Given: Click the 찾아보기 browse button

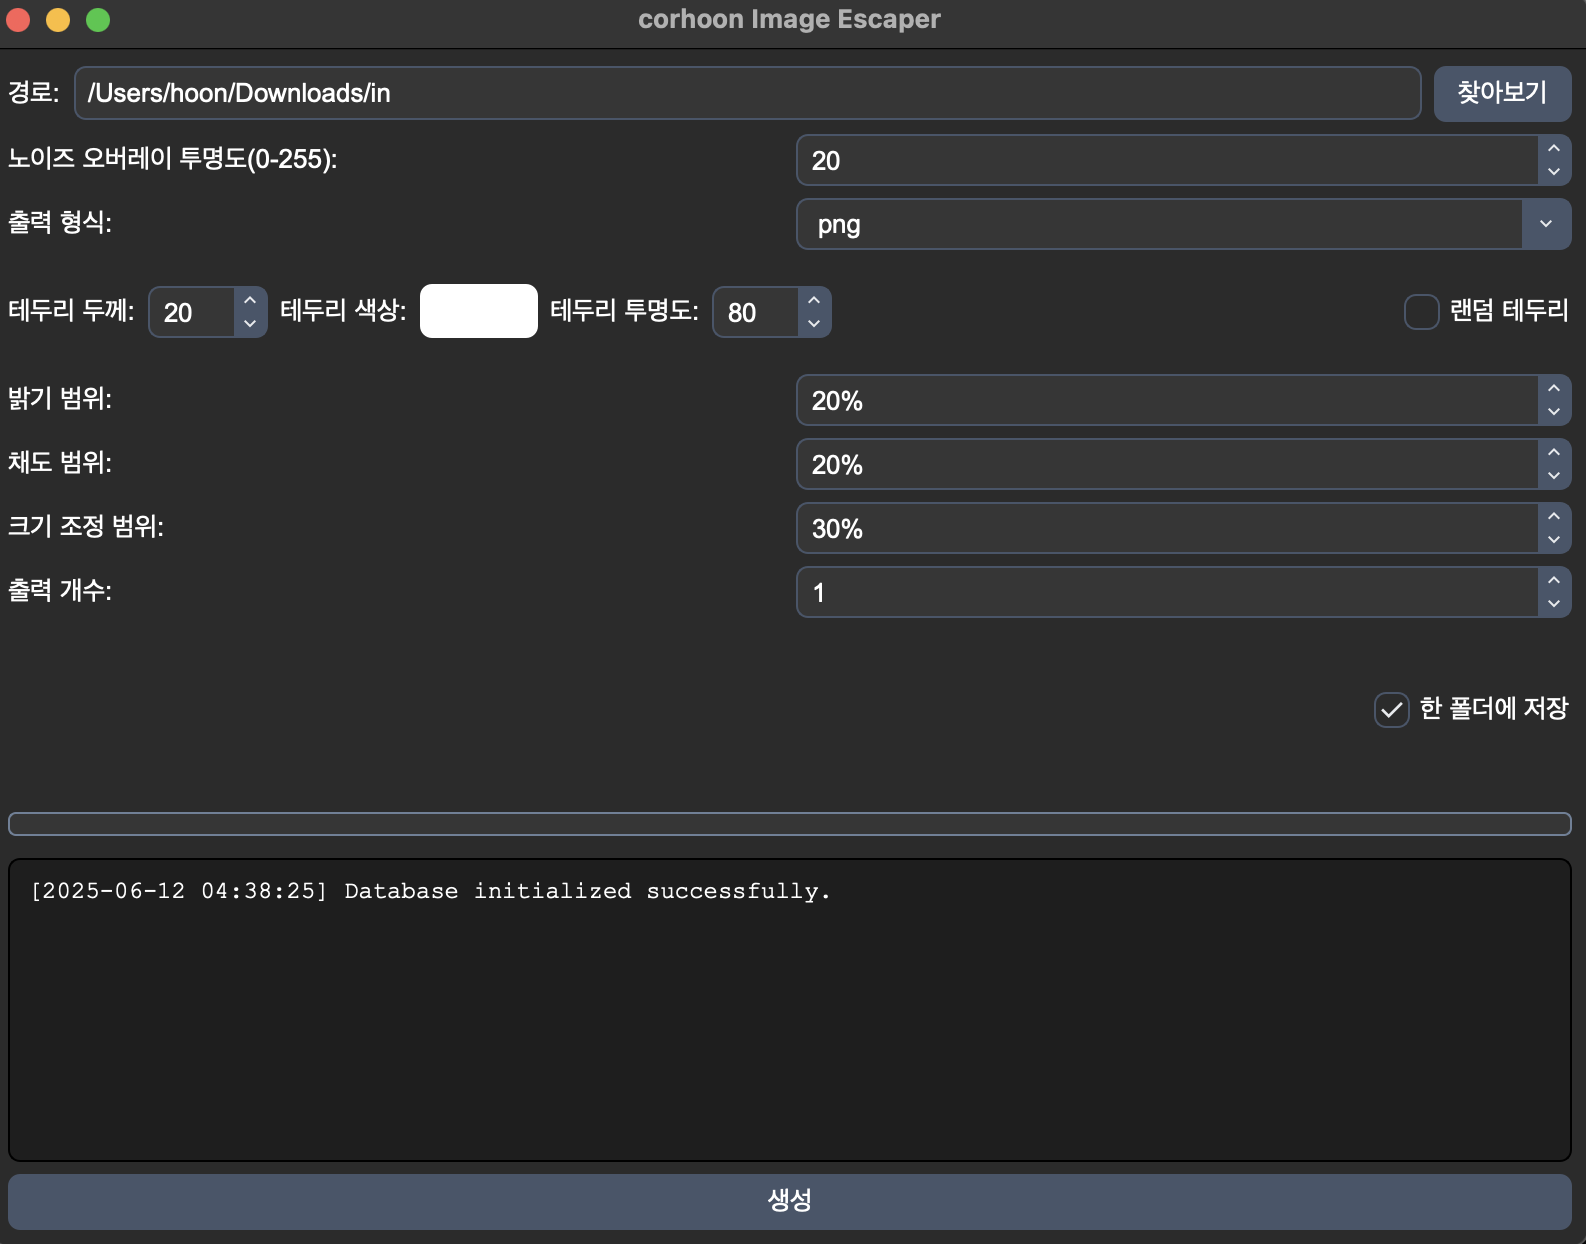Looking at the screenshot, I should (1501, 93).
